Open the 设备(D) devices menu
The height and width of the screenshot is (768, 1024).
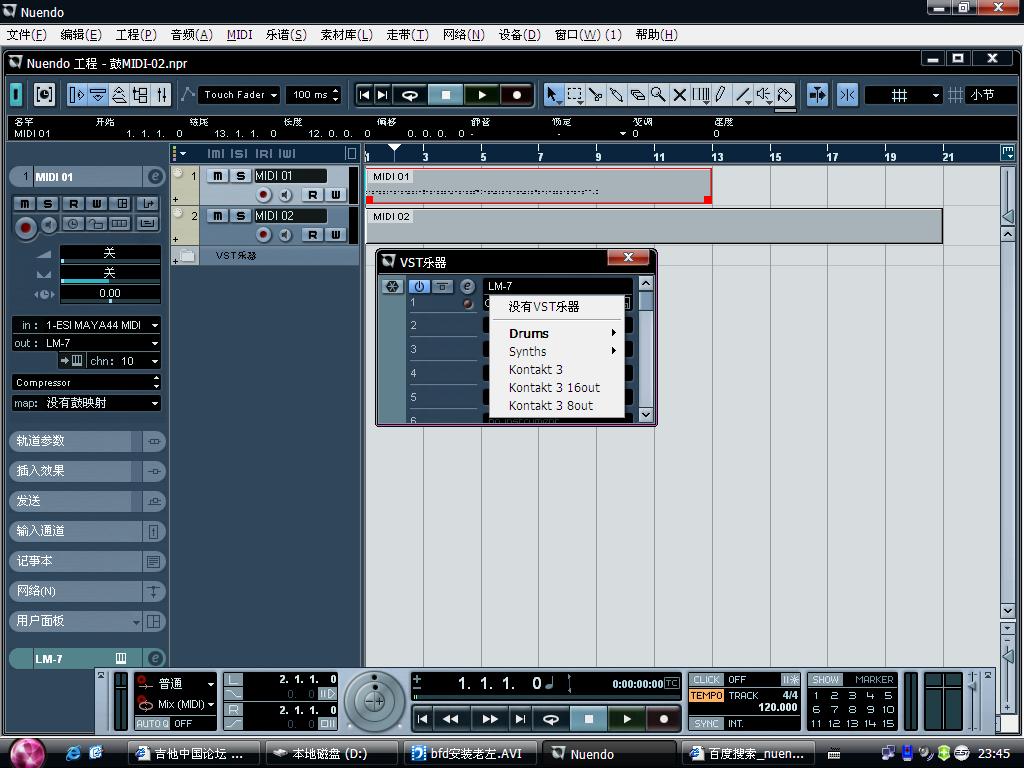(519, 35)
